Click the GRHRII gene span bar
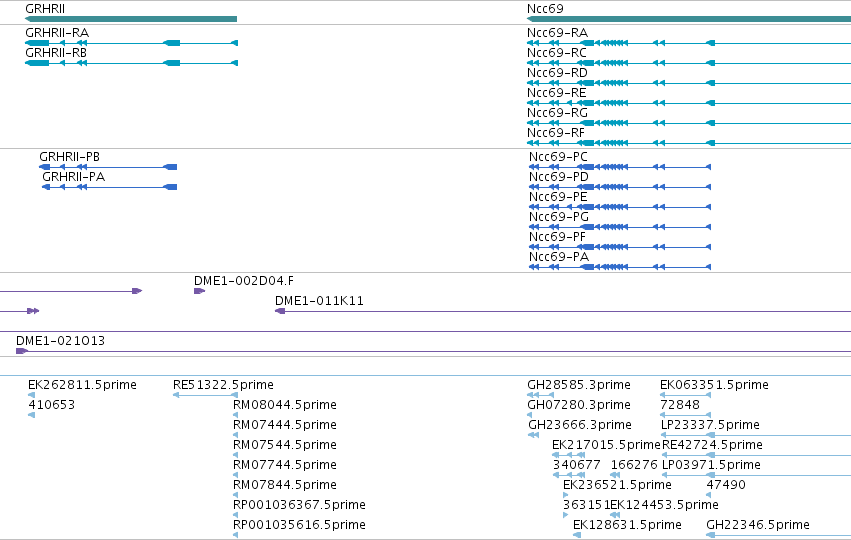This screenshot has height=540, width=851. pos(131,19)
